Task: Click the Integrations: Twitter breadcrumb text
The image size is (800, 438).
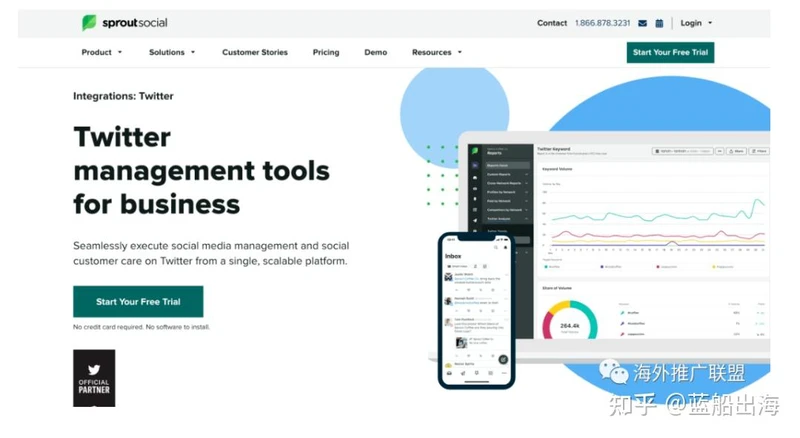Action: point(123,96)
